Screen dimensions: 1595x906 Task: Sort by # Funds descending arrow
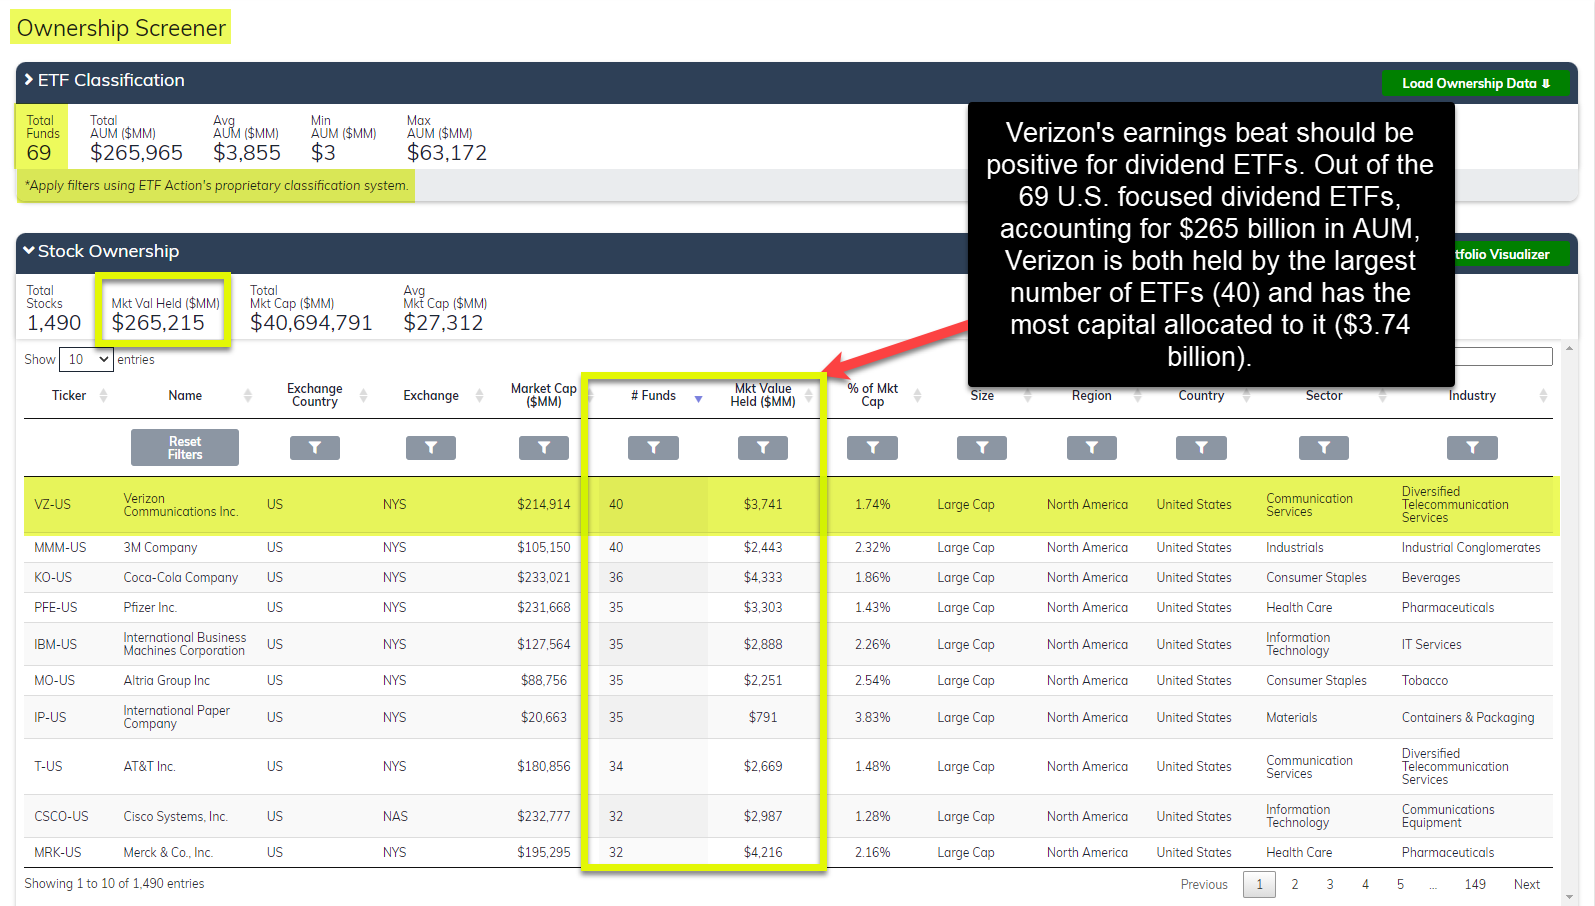[698, 399]
